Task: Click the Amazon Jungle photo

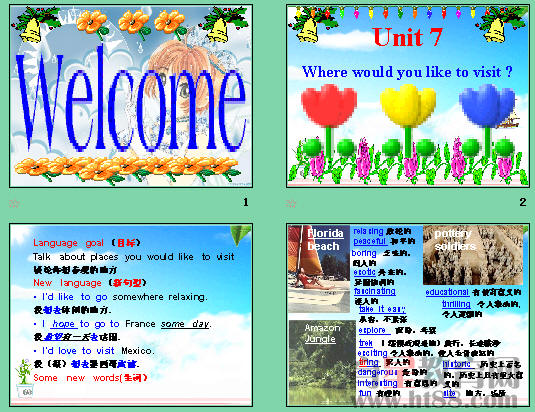Action: pyautogui.click(x=322, y=363)
